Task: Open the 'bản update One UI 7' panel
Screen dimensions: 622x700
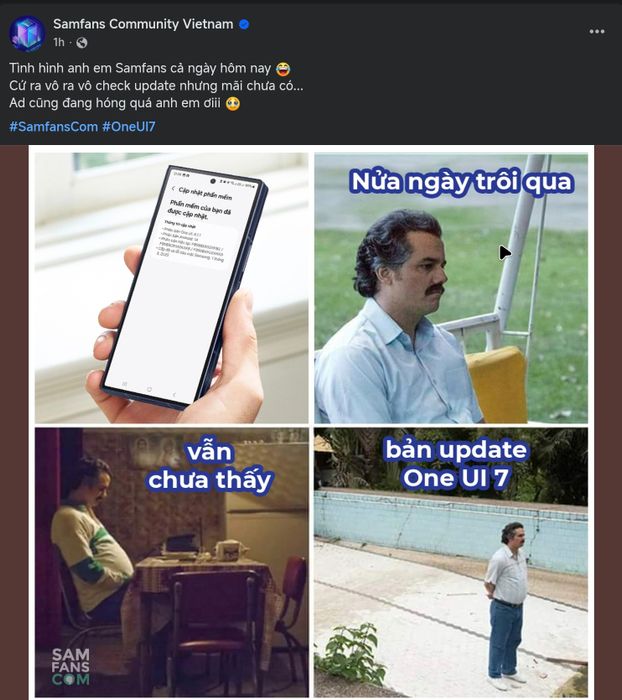Action: [x=451, y=562]
